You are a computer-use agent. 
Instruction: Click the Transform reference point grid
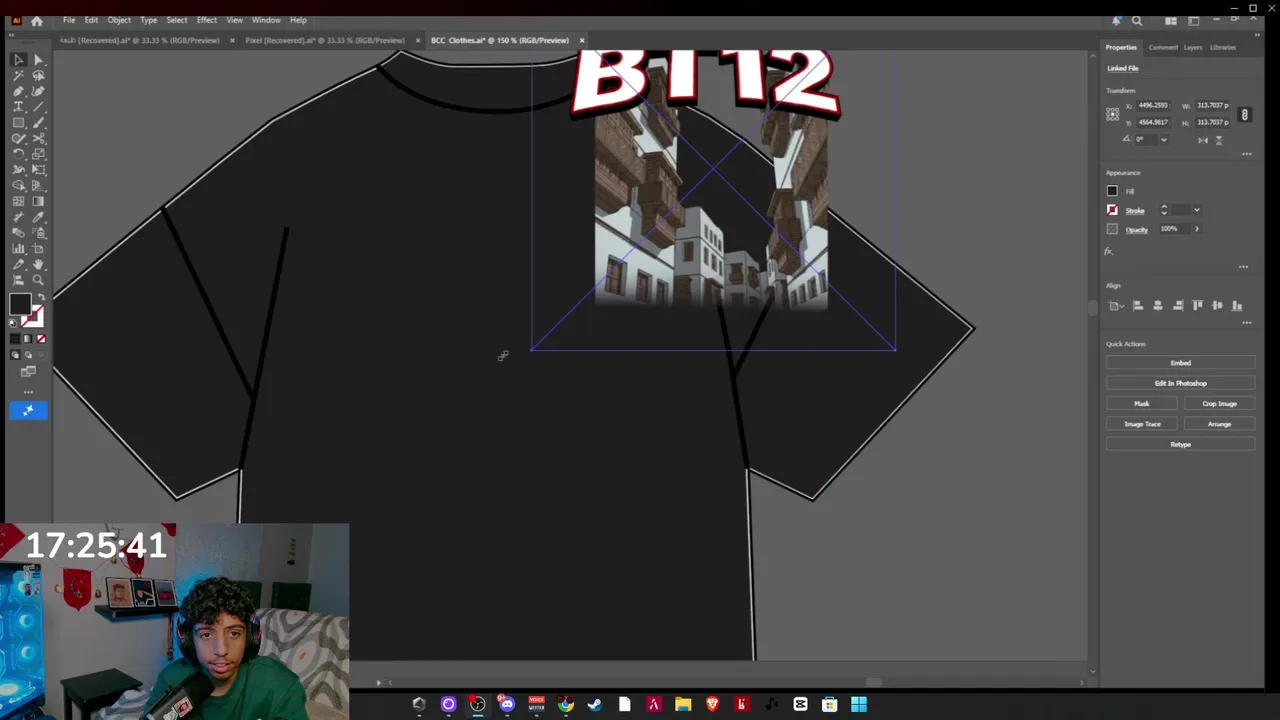(1112, 115)
